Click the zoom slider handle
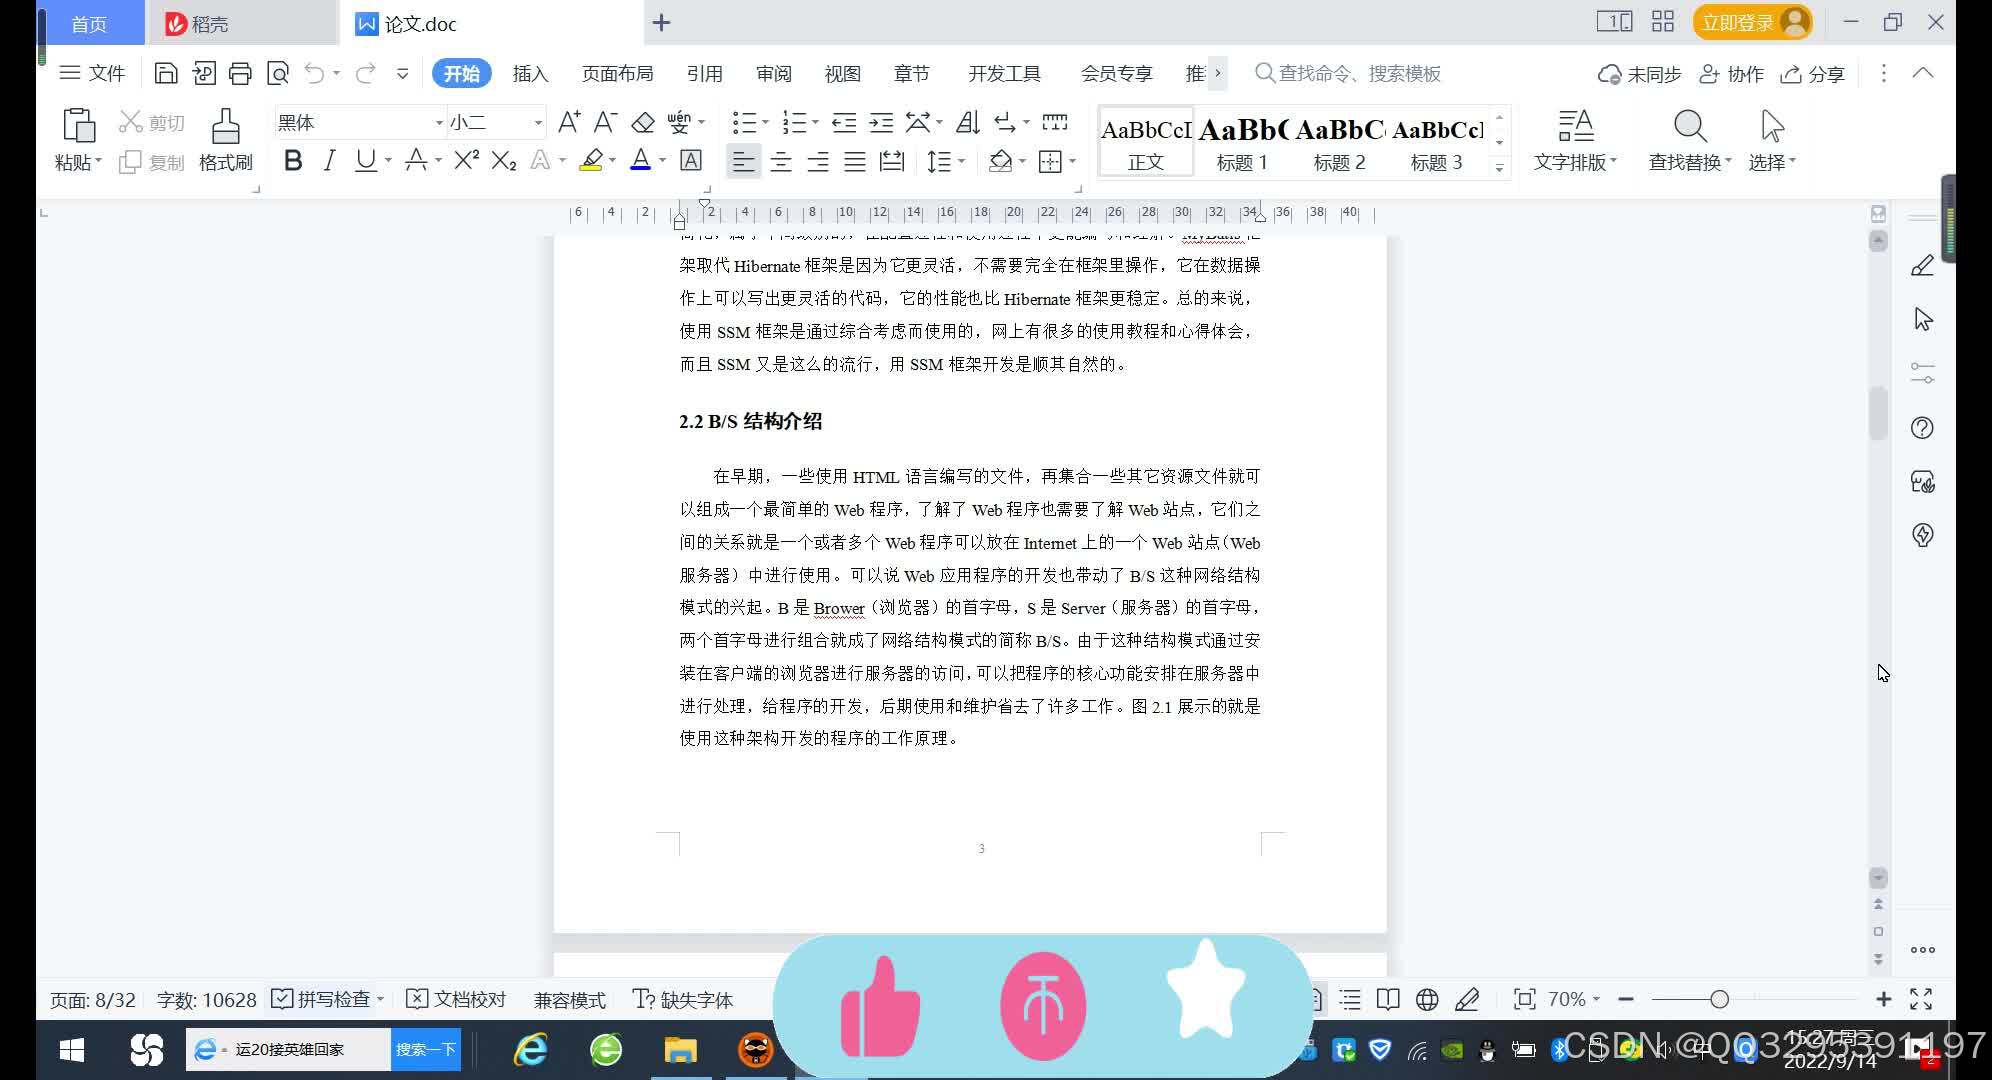 [1719, 999]
